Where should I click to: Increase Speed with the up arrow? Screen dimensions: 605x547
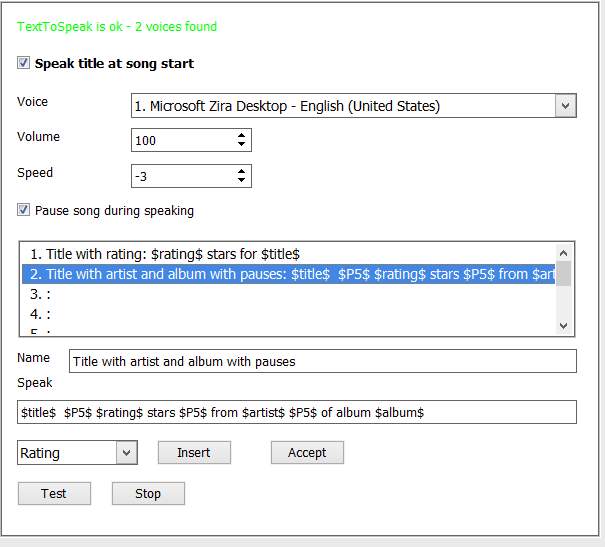[x=242, y=171]
